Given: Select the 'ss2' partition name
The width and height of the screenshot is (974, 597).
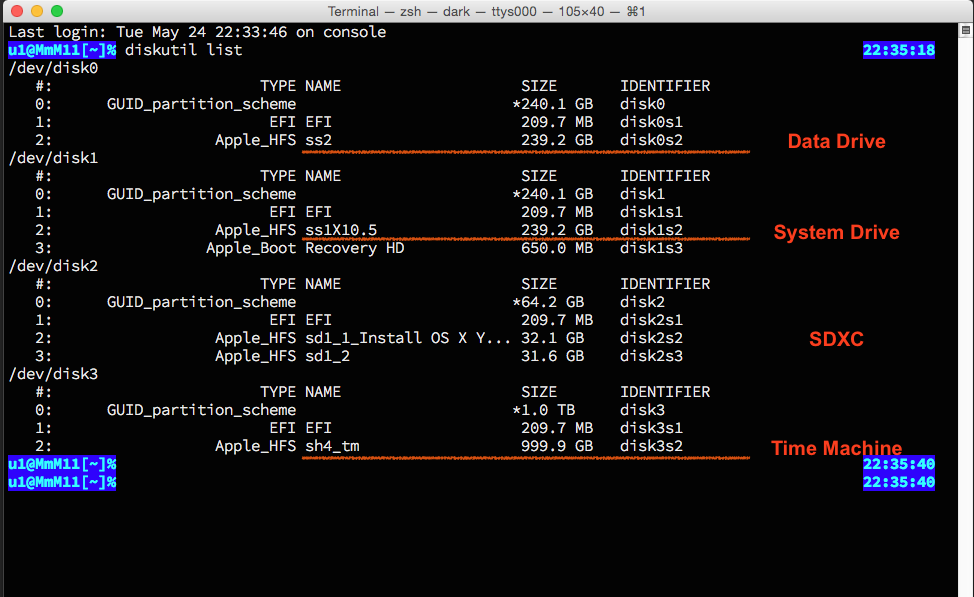Looking at the screenshot, I should click(319, 140).
